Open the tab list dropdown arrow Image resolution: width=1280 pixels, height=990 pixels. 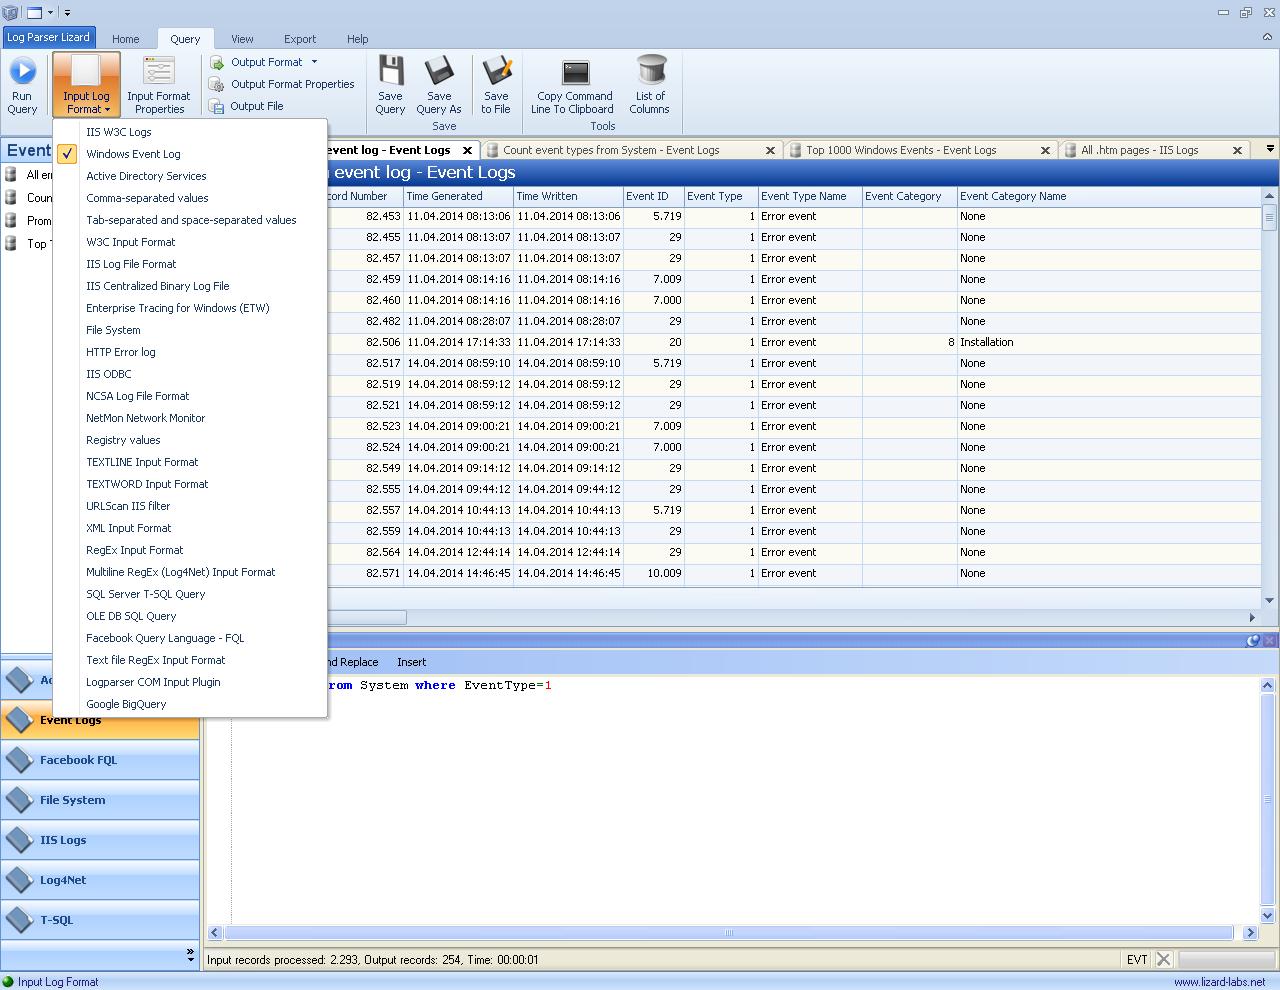click(1270, 149)
